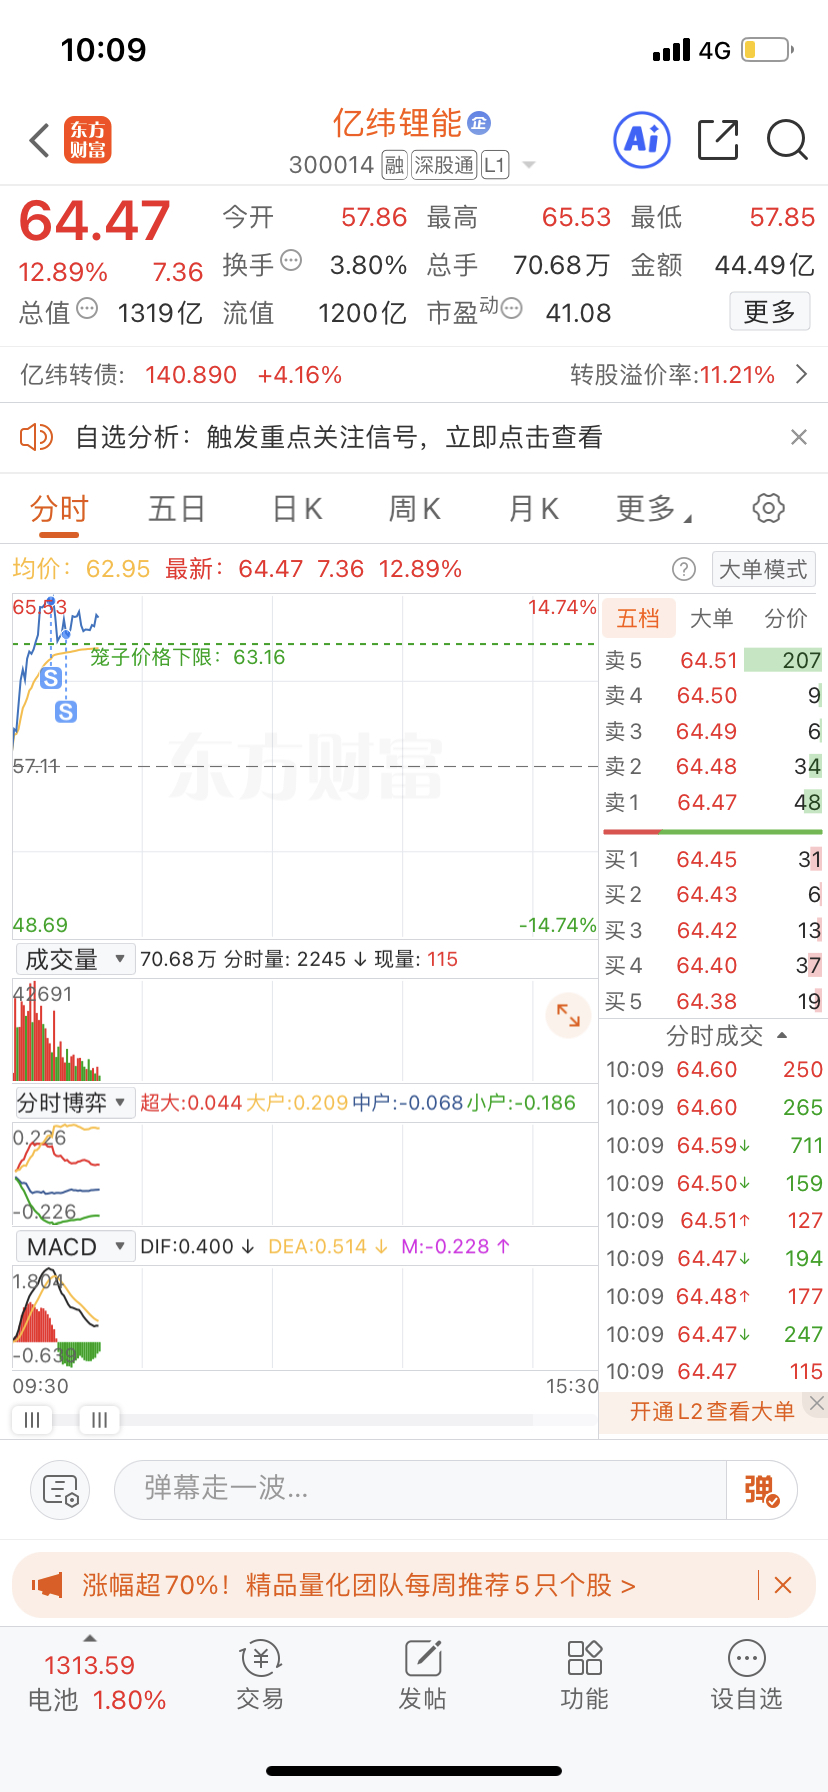This screenshot has width=828, height=1792.
Task: Tap the left timeline range handle
Action: (x=32, y=1420)
